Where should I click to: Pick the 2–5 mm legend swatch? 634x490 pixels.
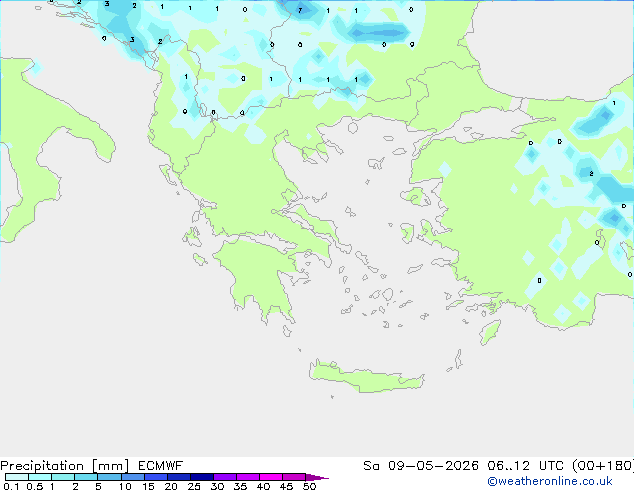click(x=86, y=477)
